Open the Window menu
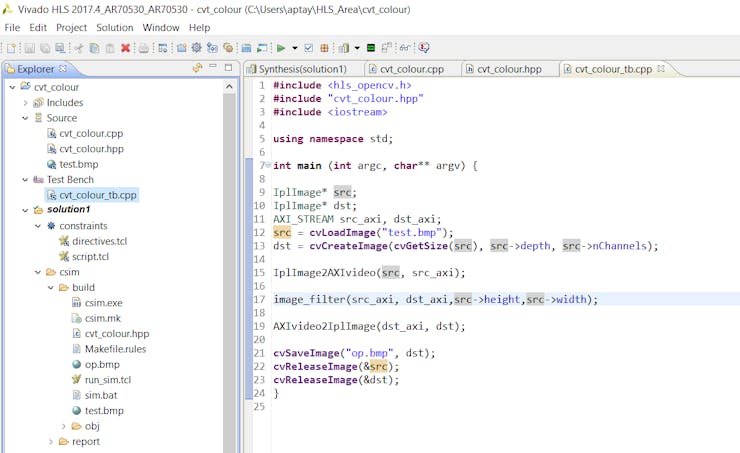The width and height of the screenshot is (740, 453). click(x=161, y=27)
